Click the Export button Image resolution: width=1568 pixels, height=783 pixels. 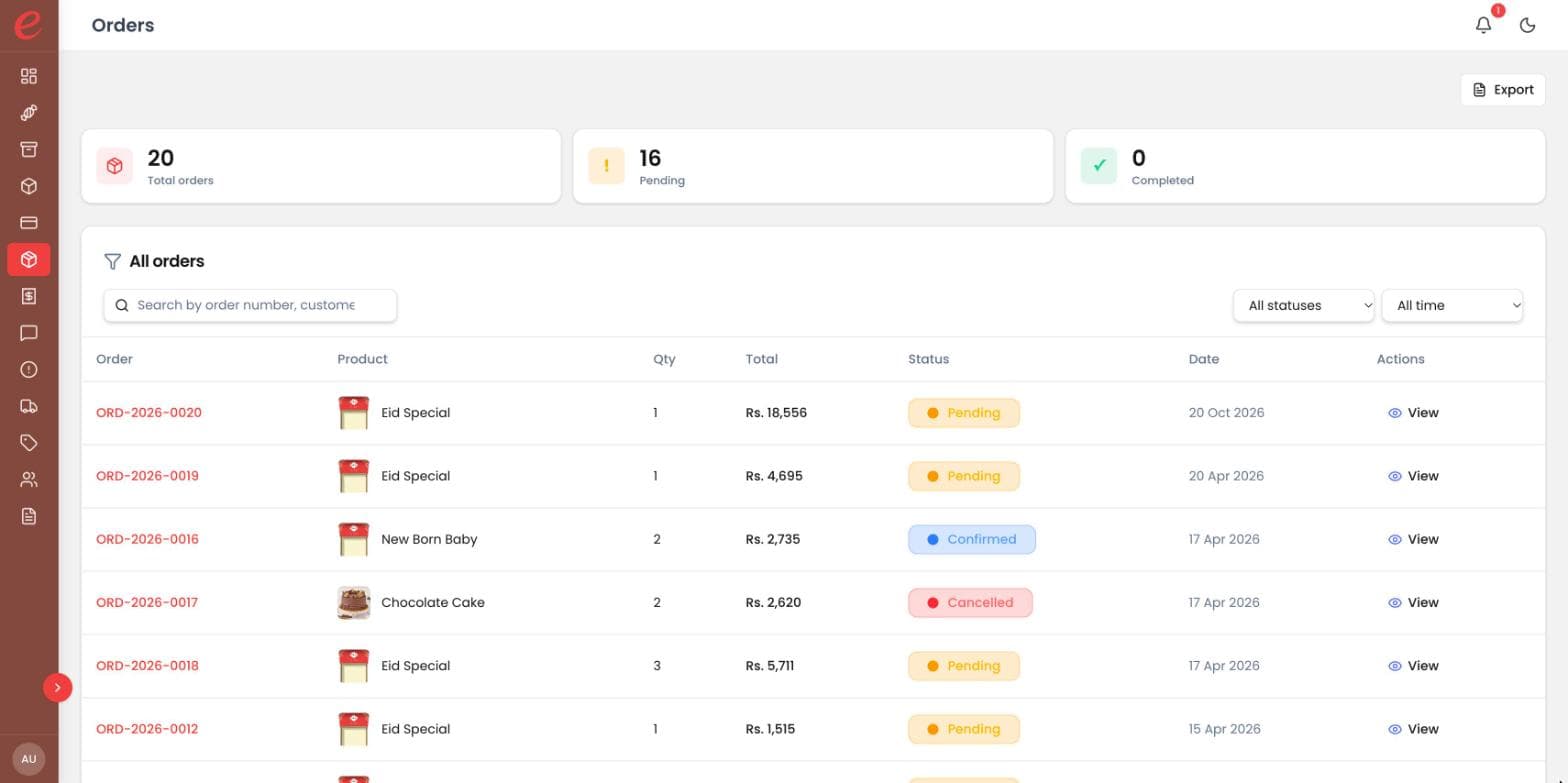1503,89
